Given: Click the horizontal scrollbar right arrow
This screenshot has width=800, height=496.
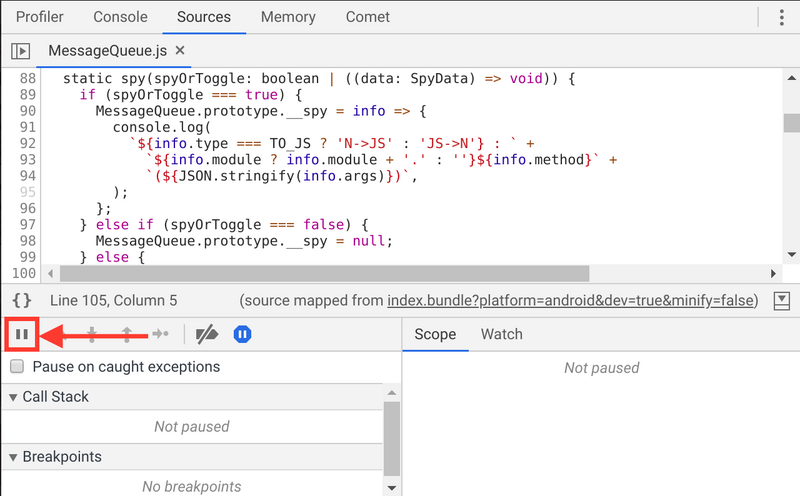Looking at the screenshot, I should coord(773,274).
